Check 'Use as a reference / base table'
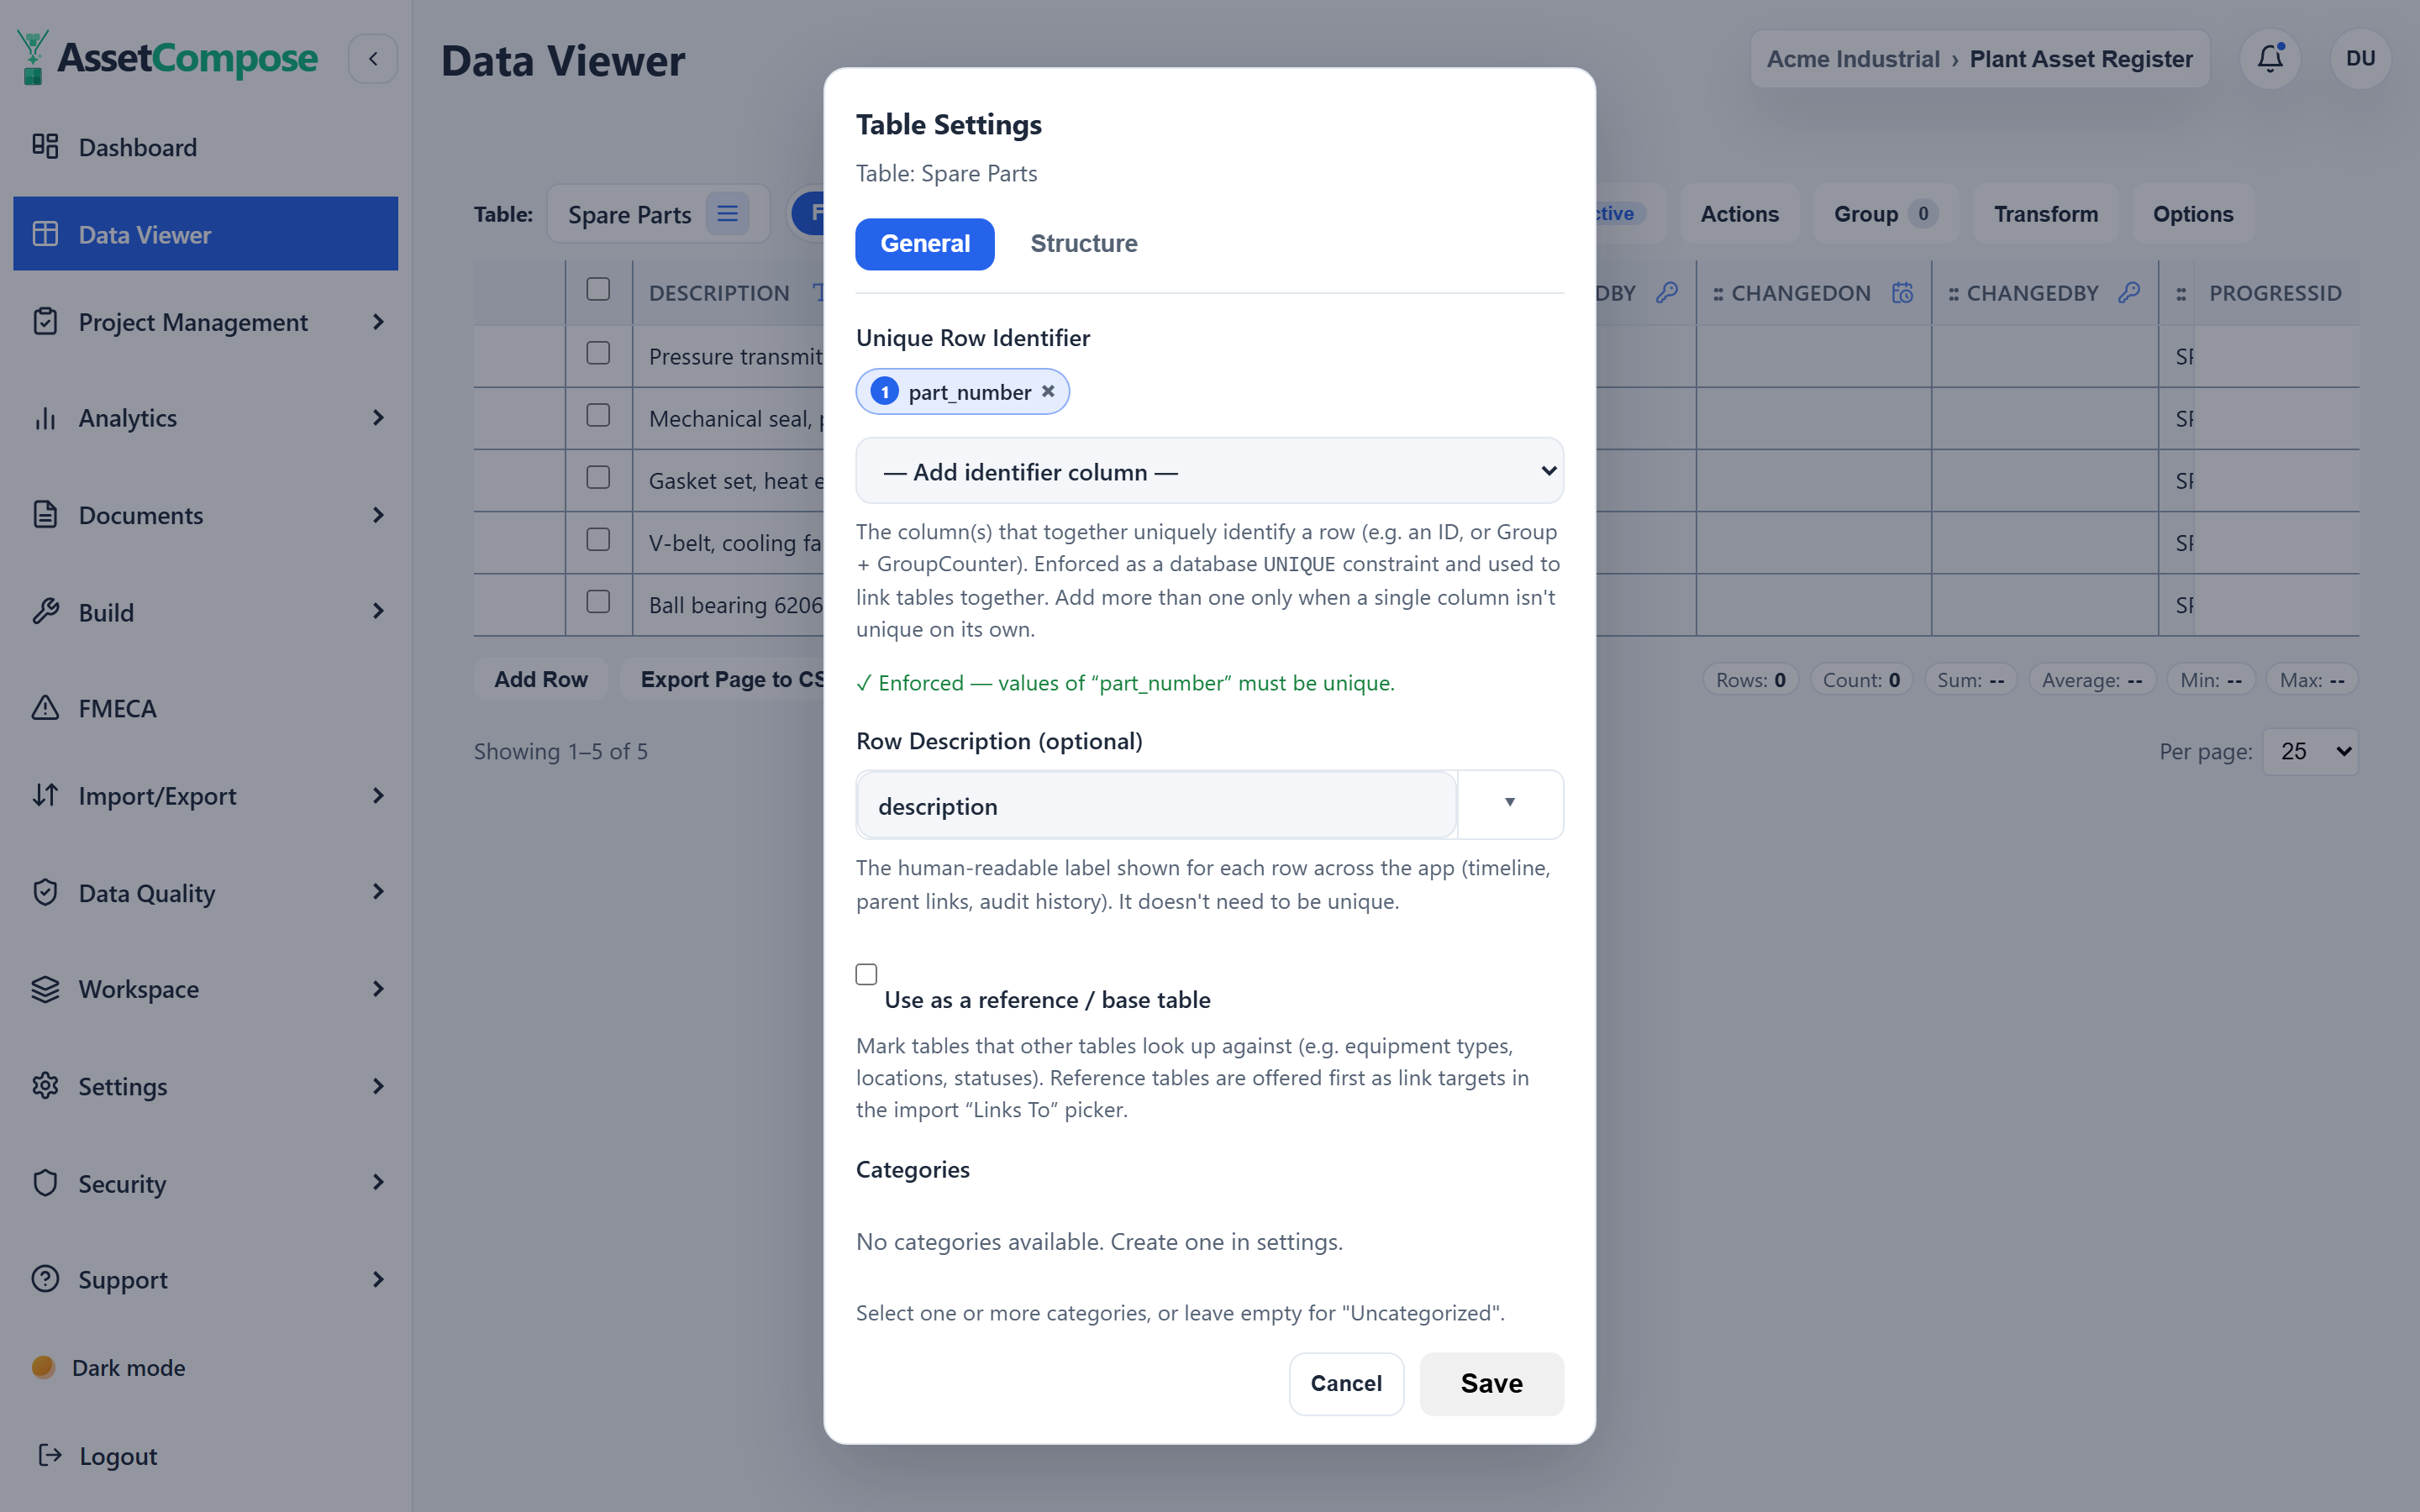The image size is (2420, 1512). (866, 974)
